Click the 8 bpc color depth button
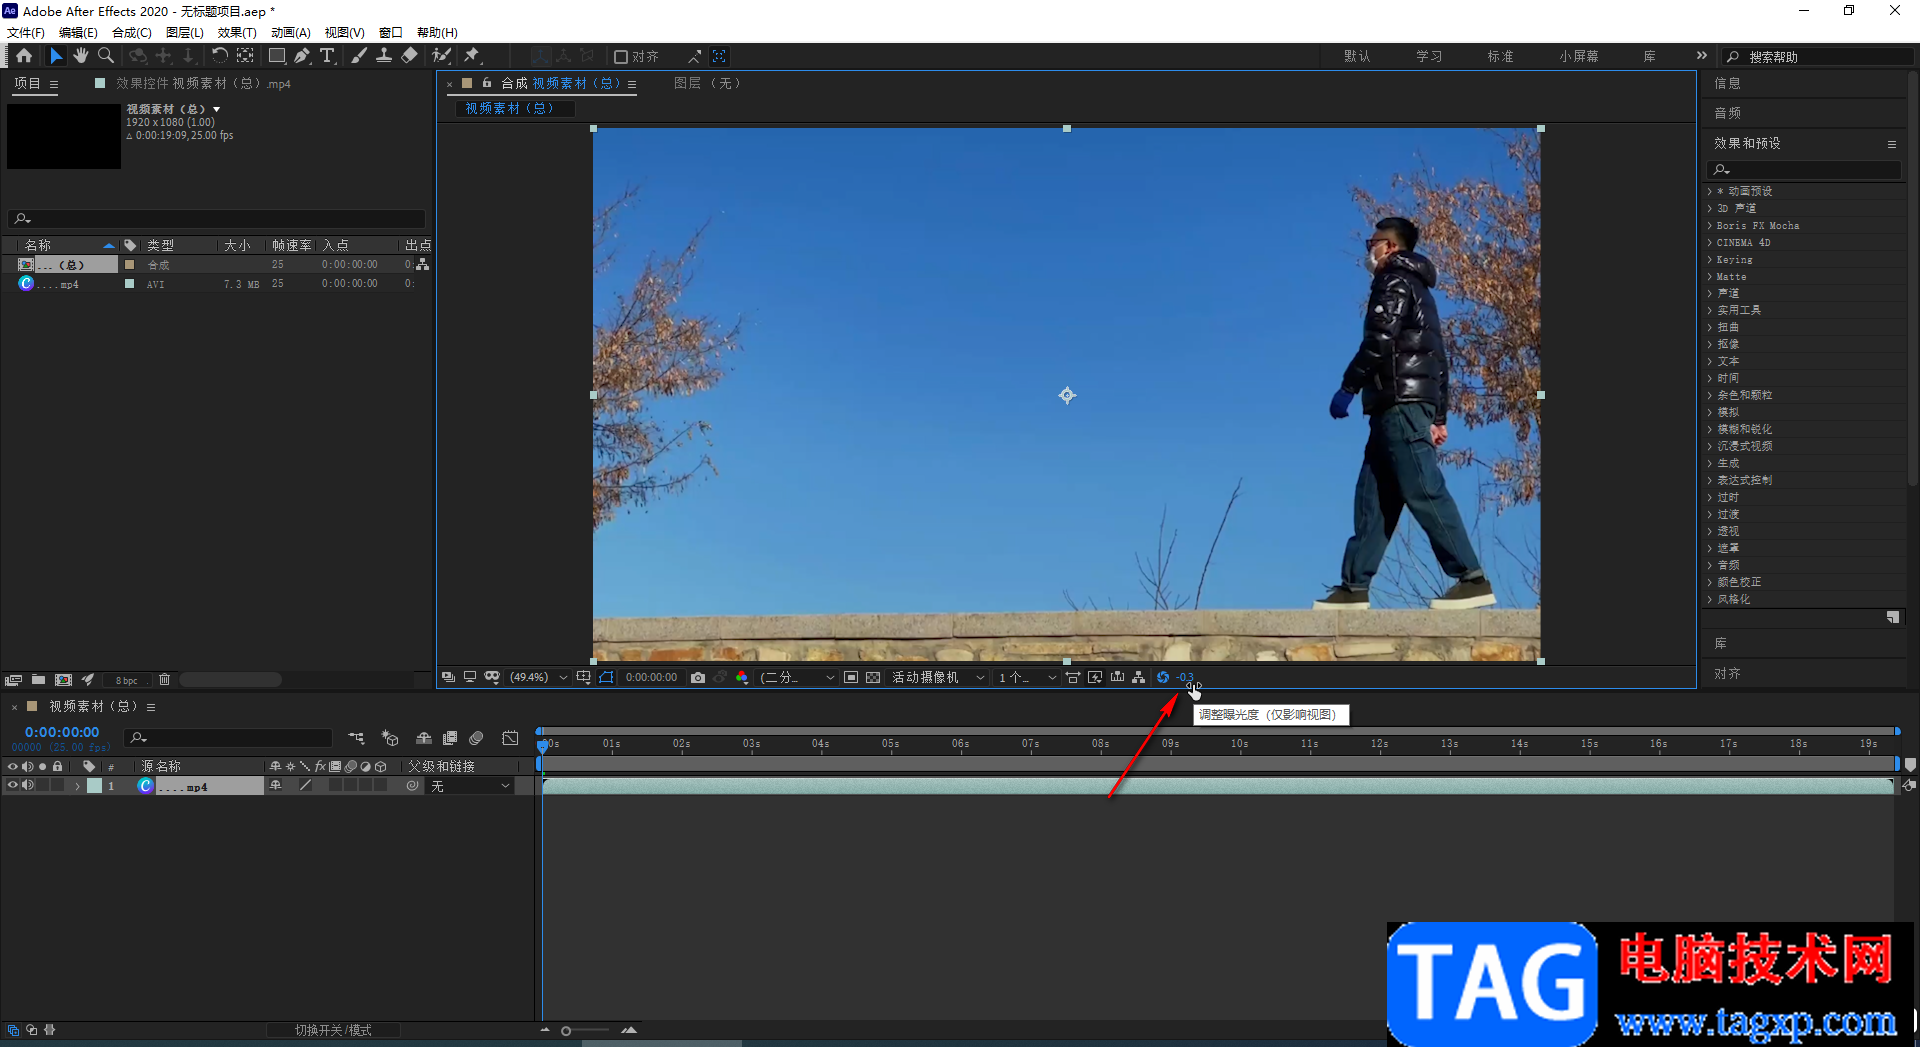The width and height of the screenshot is (1920, 1047). 127,680
